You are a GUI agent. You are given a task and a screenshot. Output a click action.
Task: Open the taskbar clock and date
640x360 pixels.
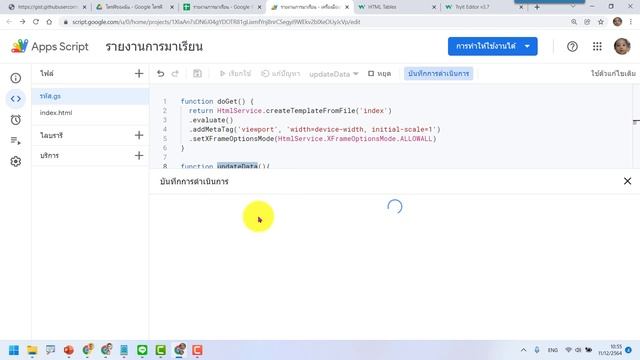pyautogui.click(x=611, y=350)
